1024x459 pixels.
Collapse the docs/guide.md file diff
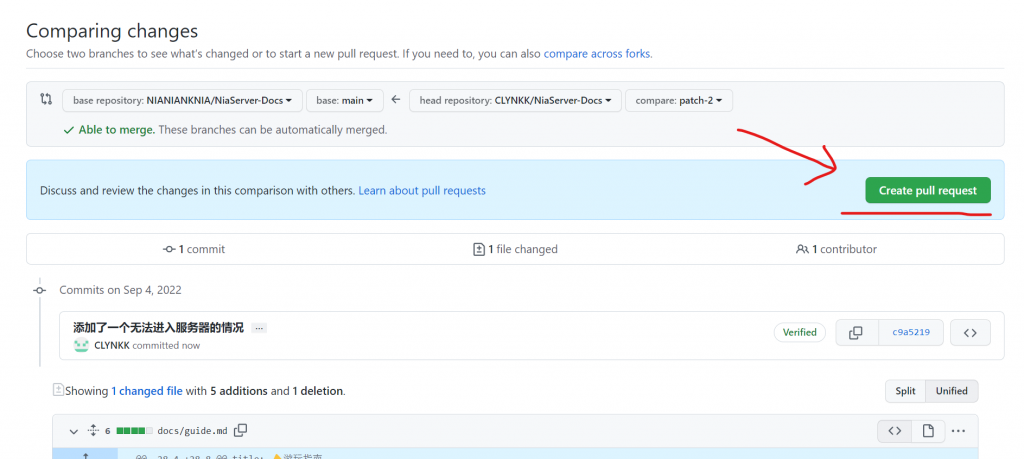[74, 431]
